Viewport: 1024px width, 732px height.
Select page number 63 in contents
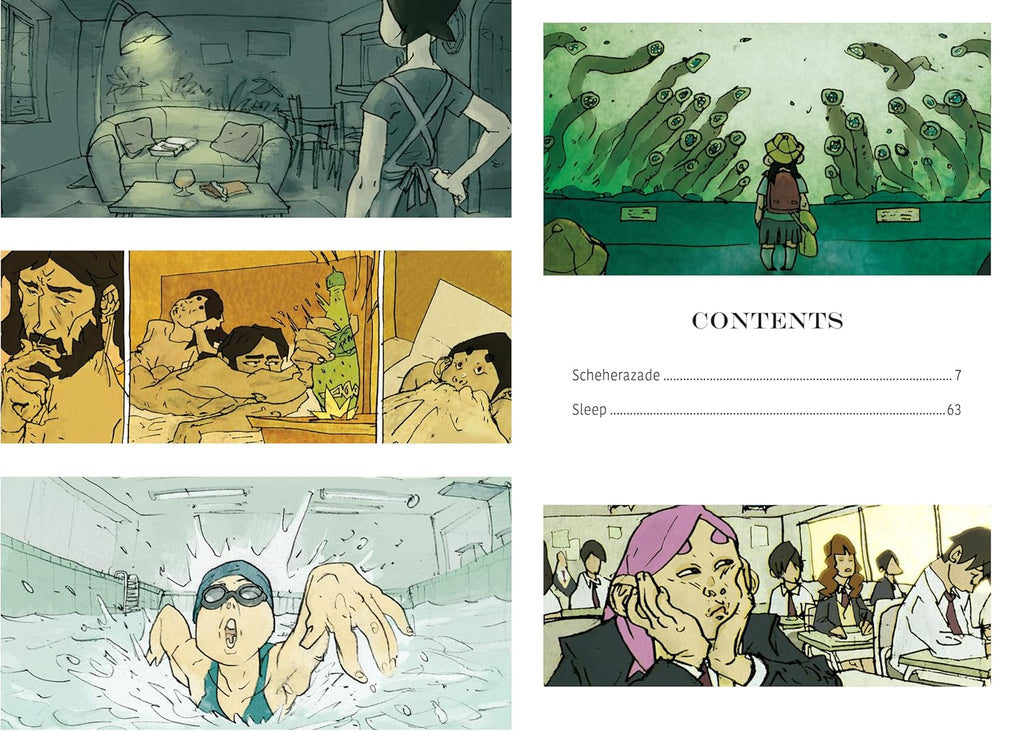tap(953, 410)
